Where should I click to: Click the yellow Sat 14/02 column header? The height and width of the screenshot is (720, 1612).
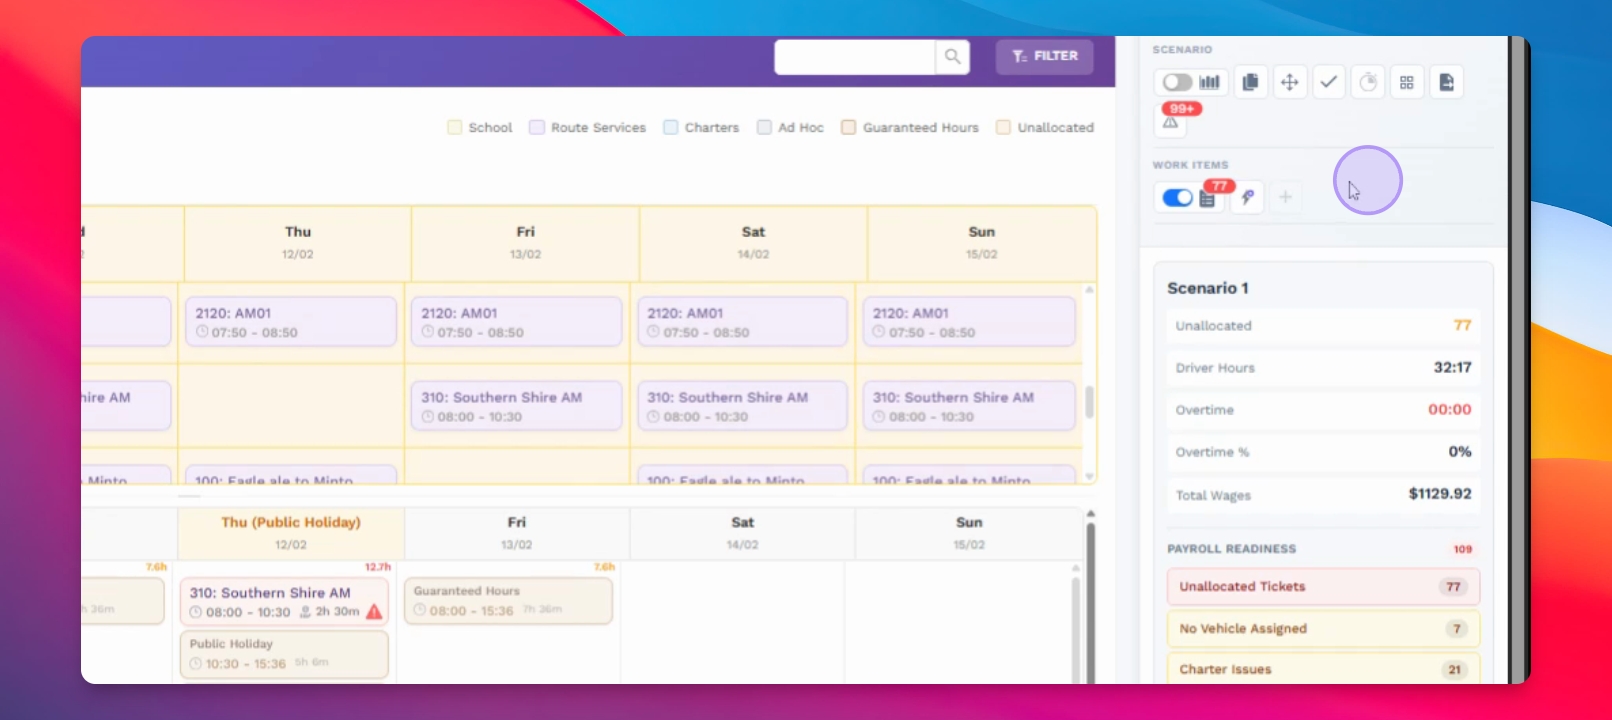click(753, 243)
